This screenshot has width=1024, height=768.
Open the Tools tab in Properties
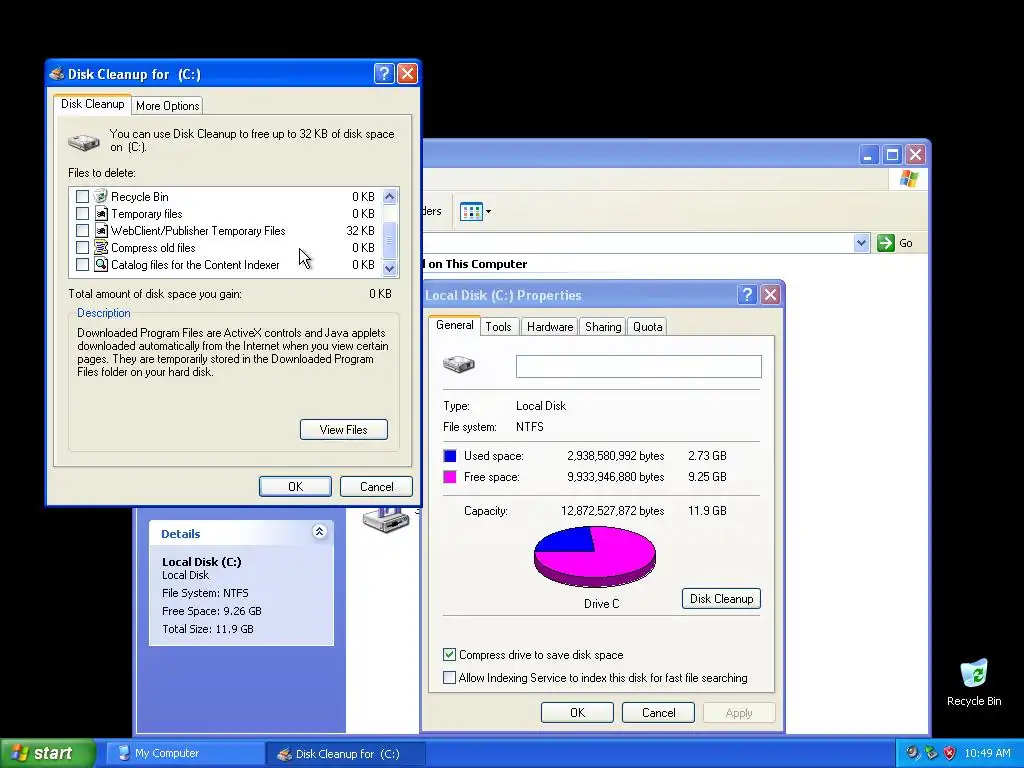tap(498, 327)
